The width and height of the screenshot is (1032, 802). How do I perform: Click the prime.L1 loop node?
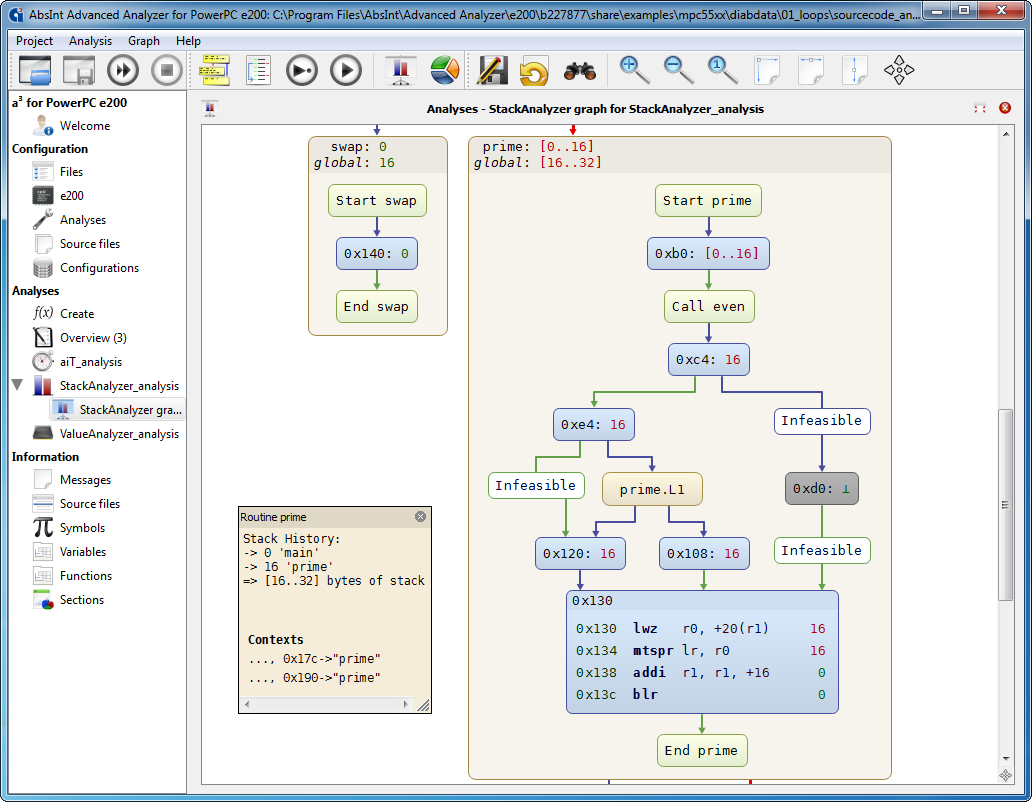click(x=652, y=489)
